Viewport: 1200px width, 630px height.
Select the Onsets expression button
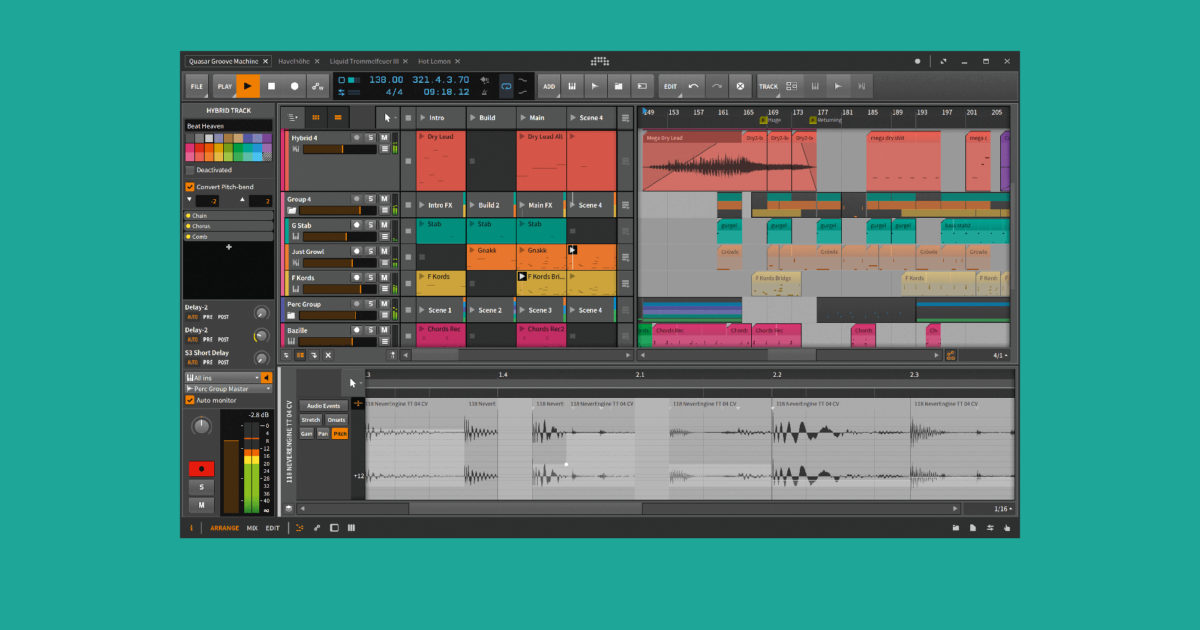[x=336, y=420]
